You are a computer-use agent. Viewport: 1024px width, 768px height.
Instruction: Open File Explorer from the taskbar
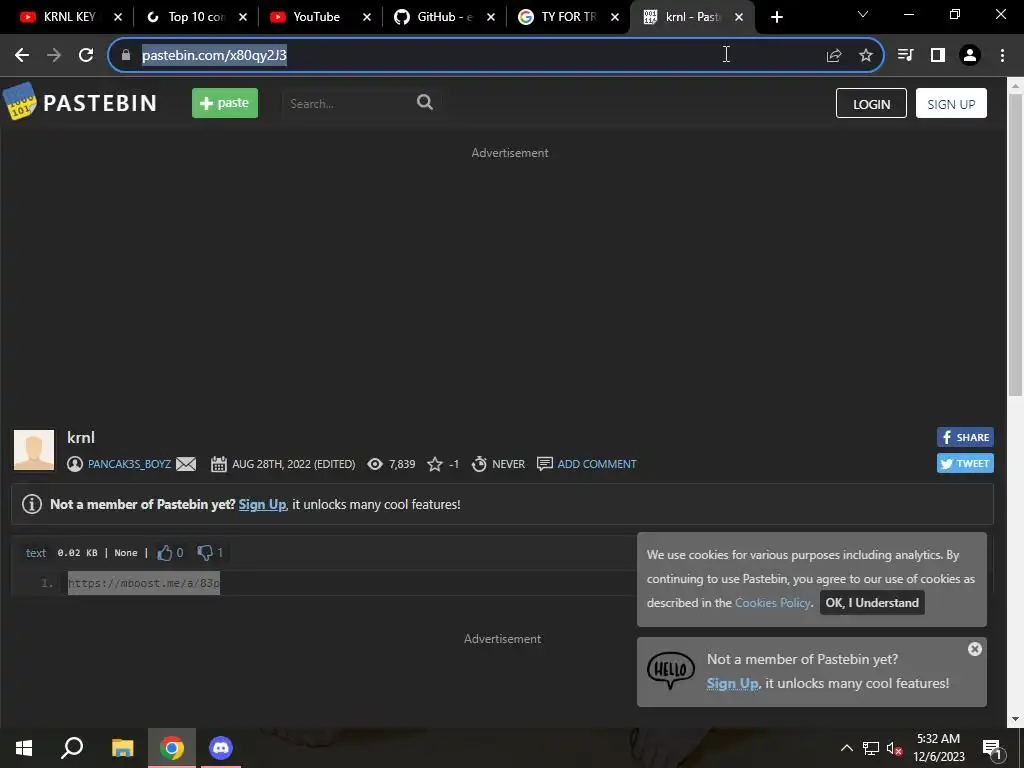122,748
